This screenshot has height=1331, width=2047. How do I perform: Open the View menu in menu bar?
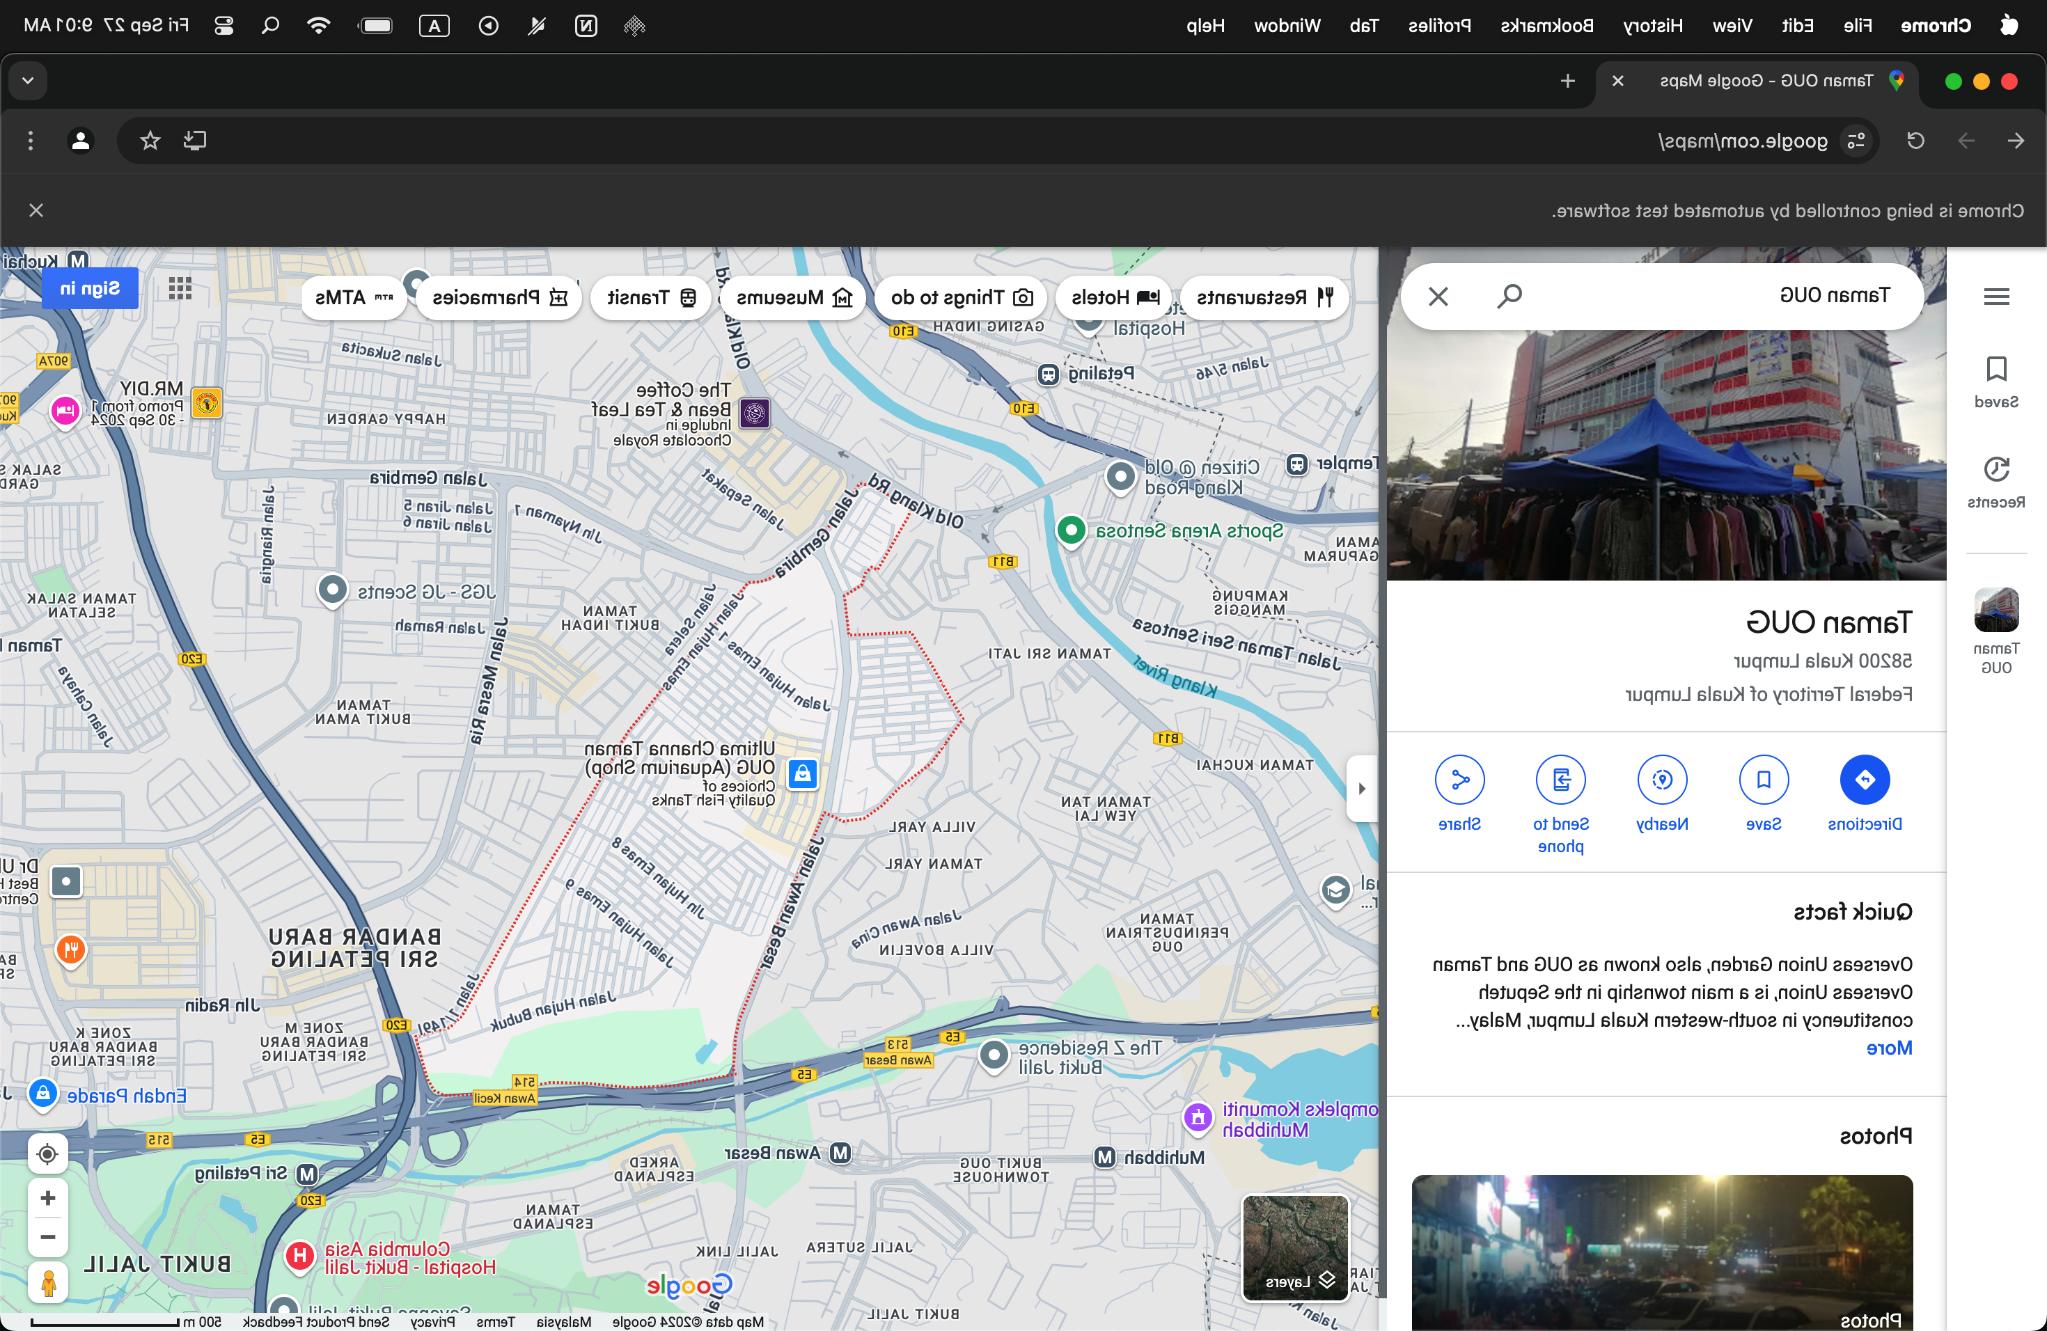click(x=1732, y=26)
